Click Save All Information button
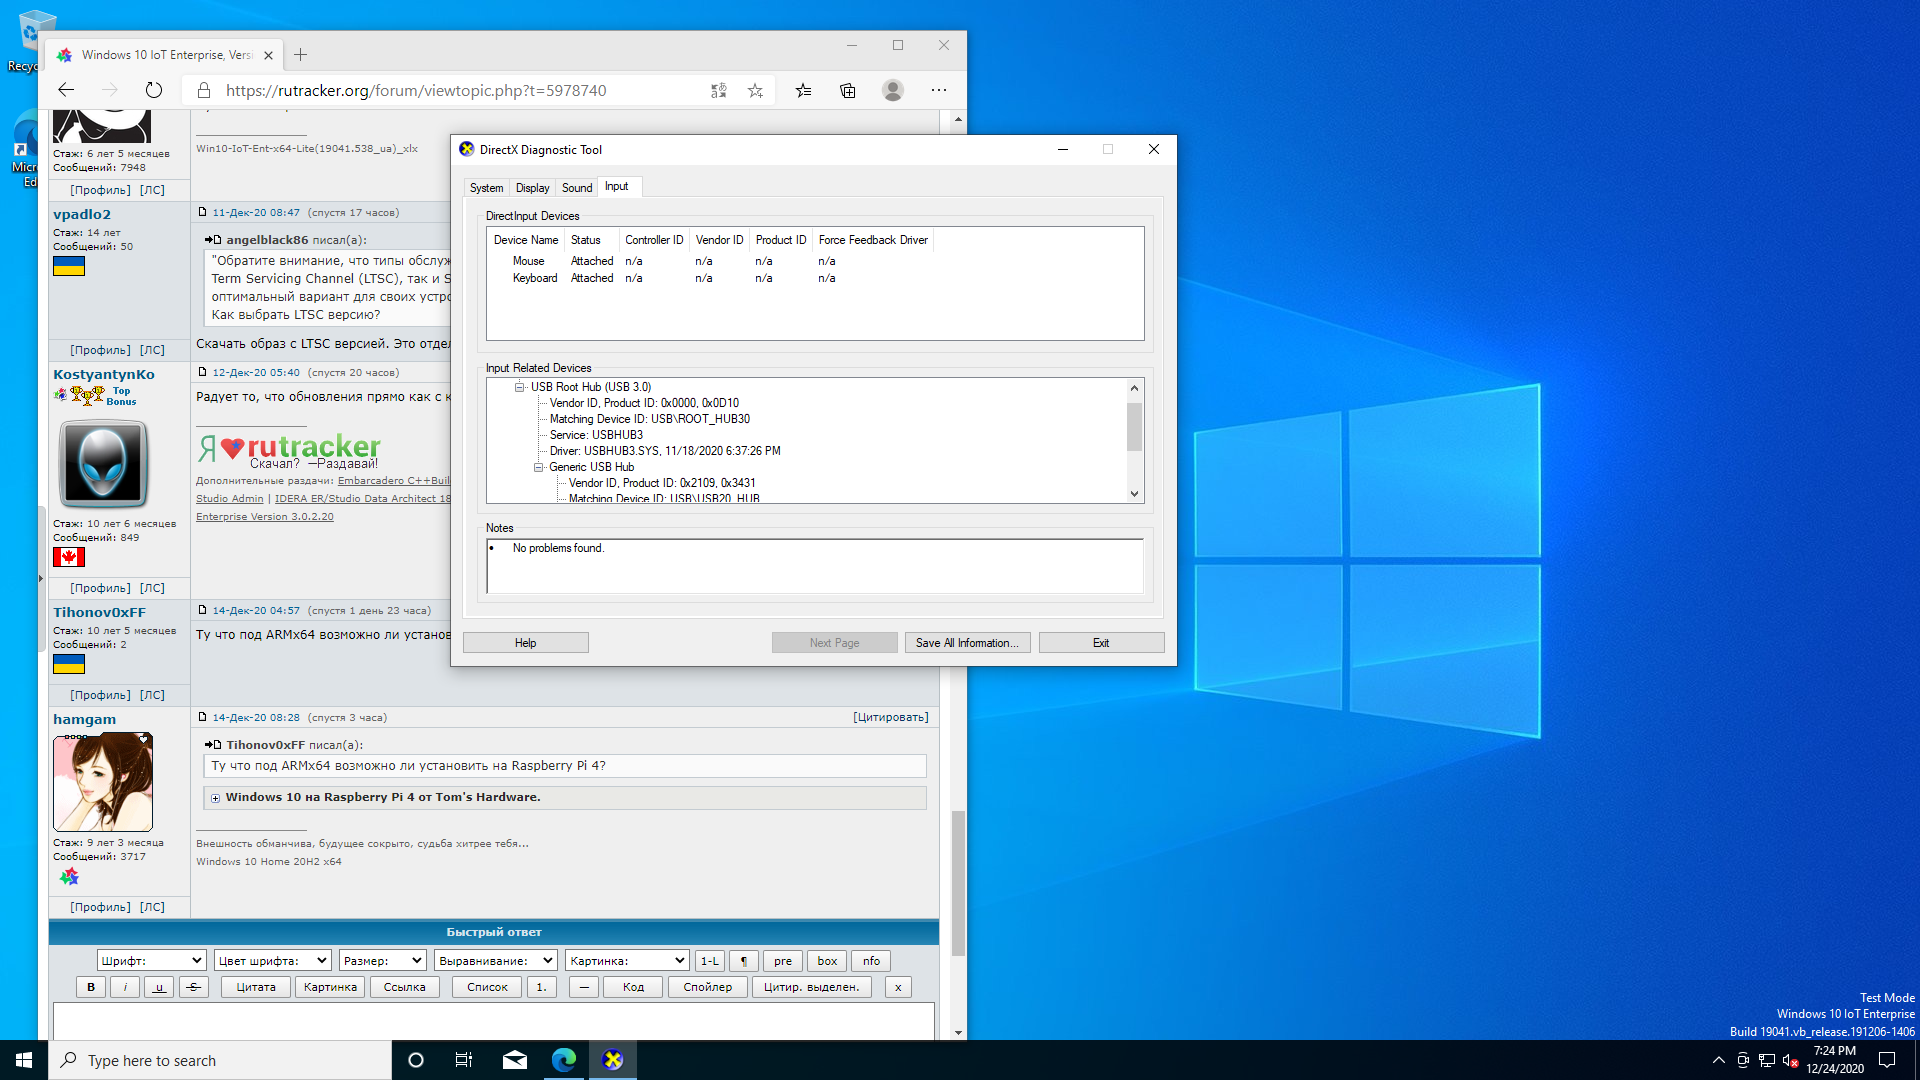Screen dimensions: 1920x1080 click(x=967, y=643)
